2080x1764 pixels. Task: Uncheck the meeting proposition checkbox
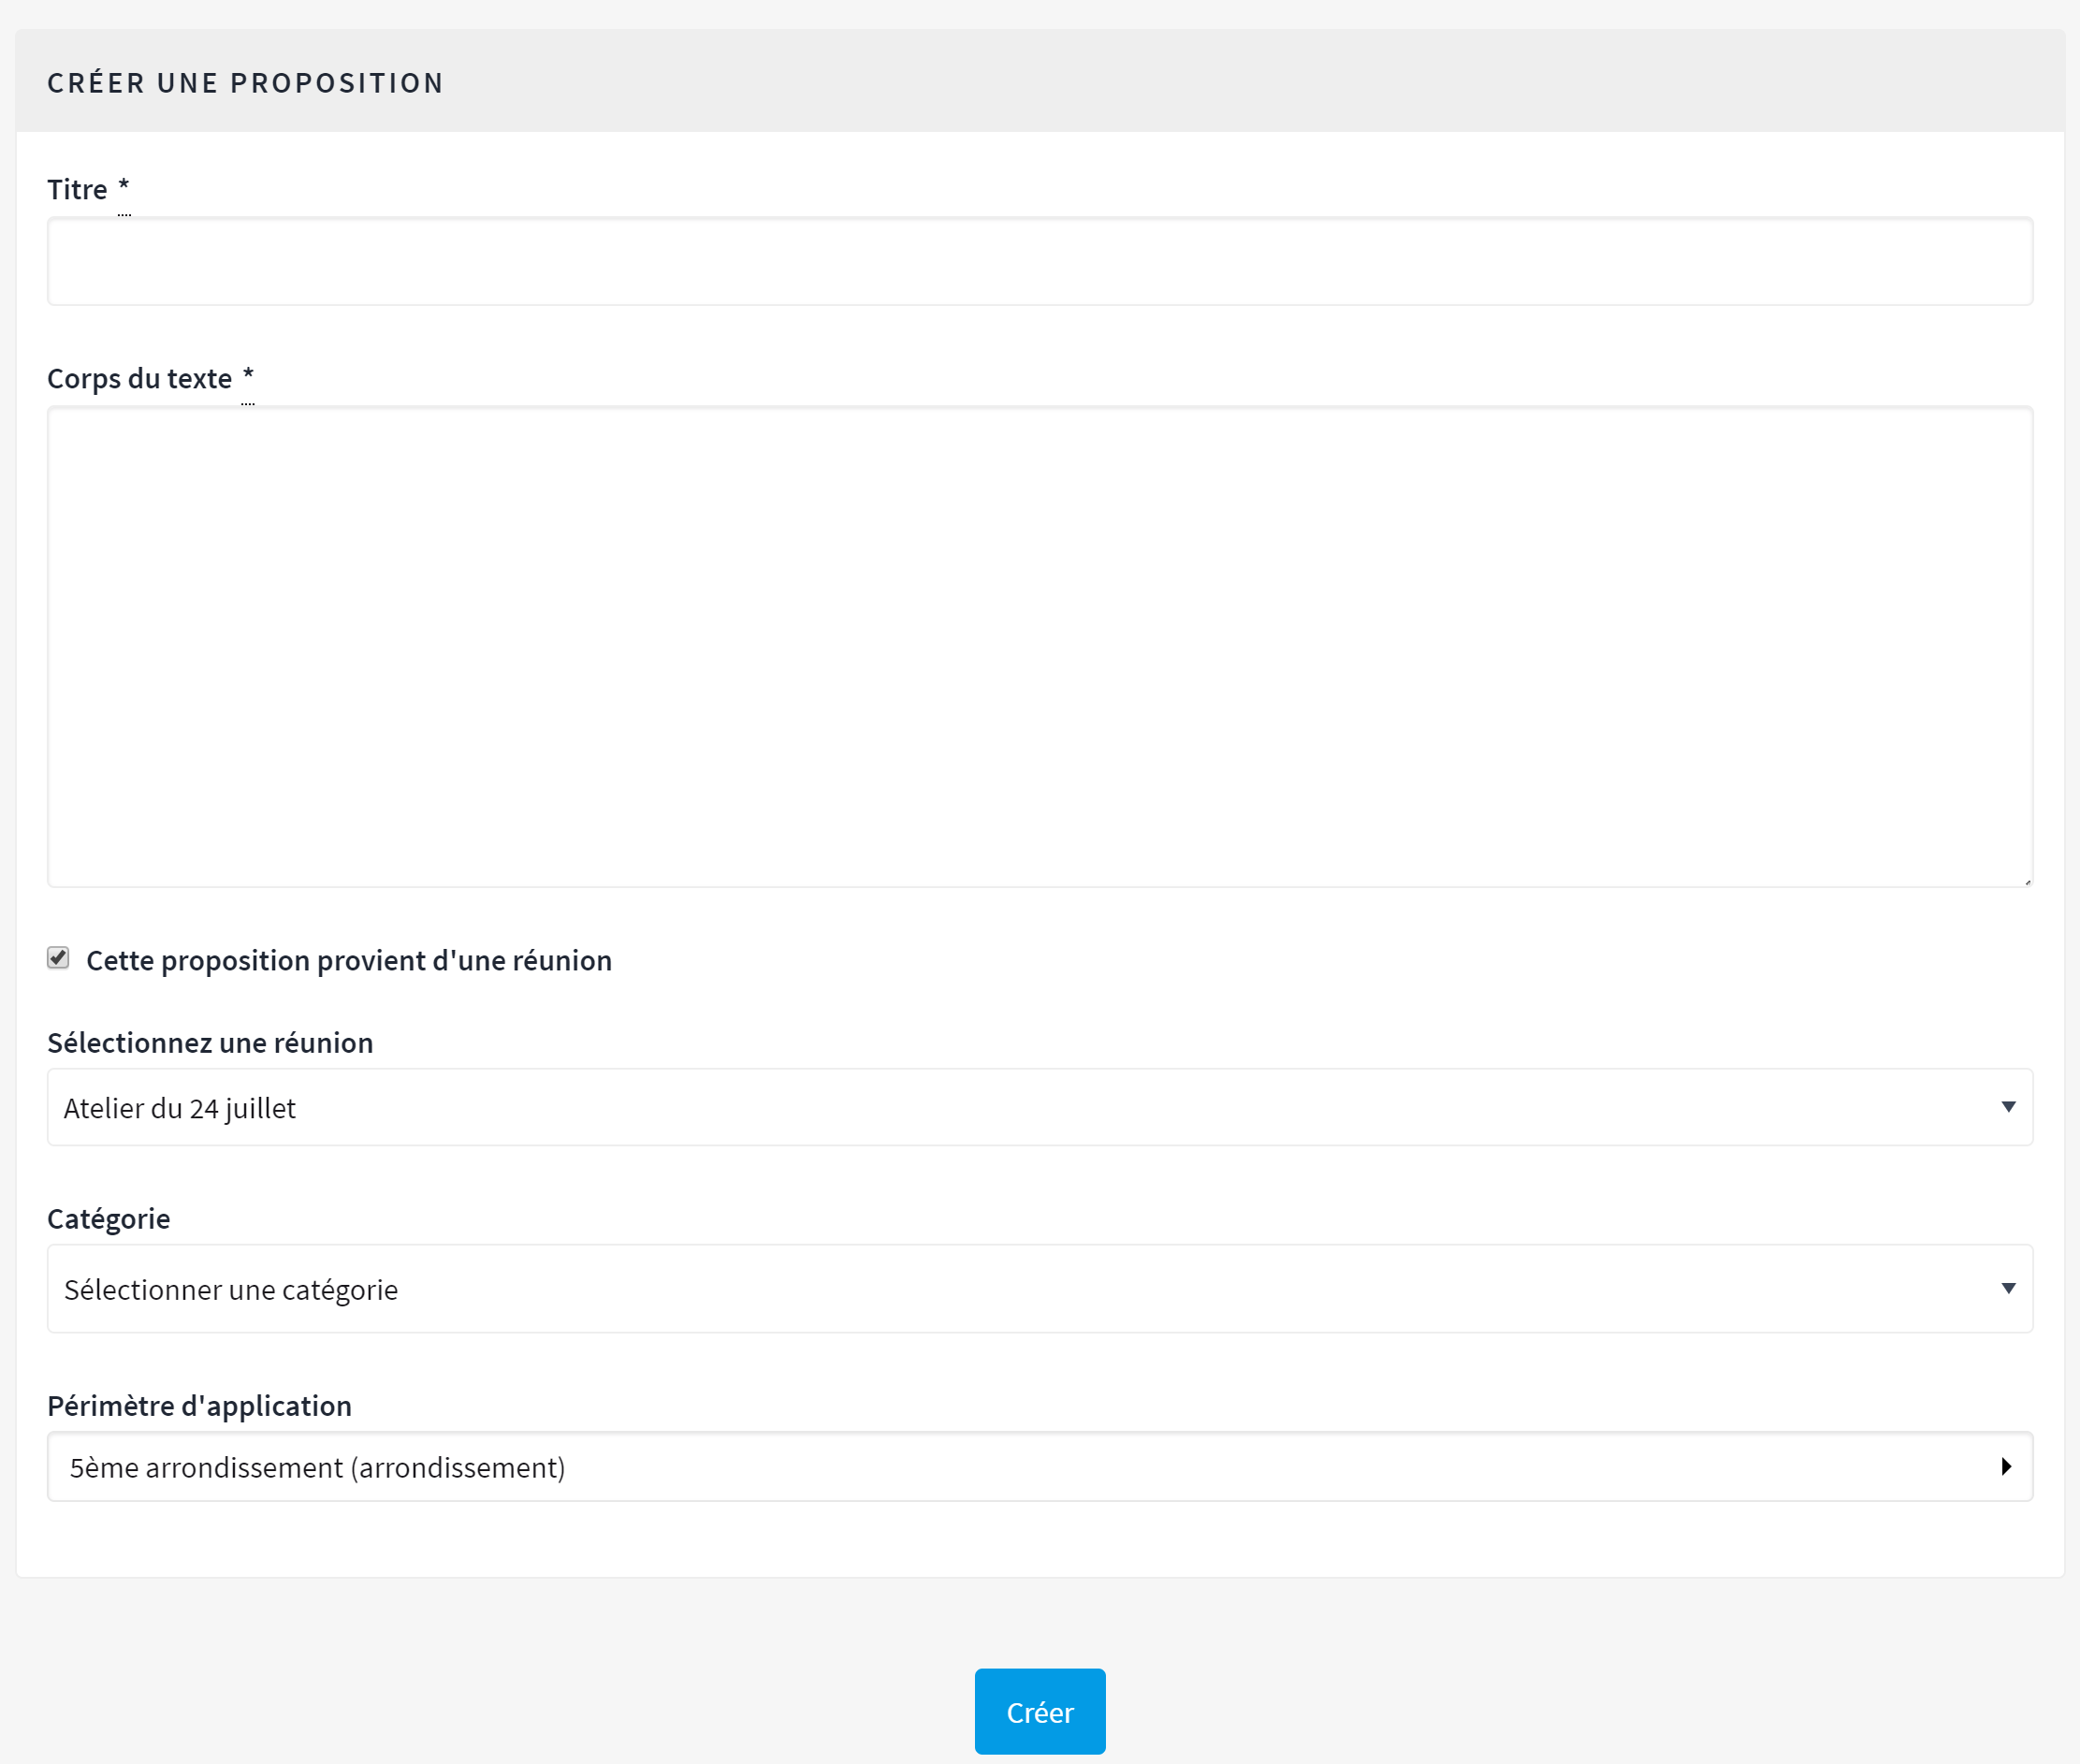(58, 958)
